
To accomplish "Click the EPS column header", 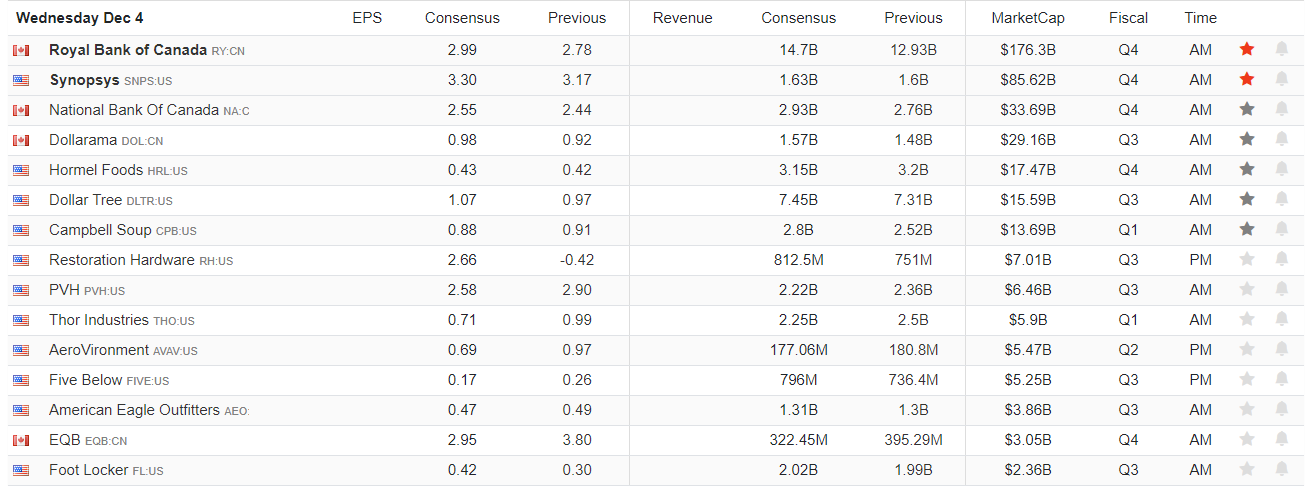I will (367, 18).
